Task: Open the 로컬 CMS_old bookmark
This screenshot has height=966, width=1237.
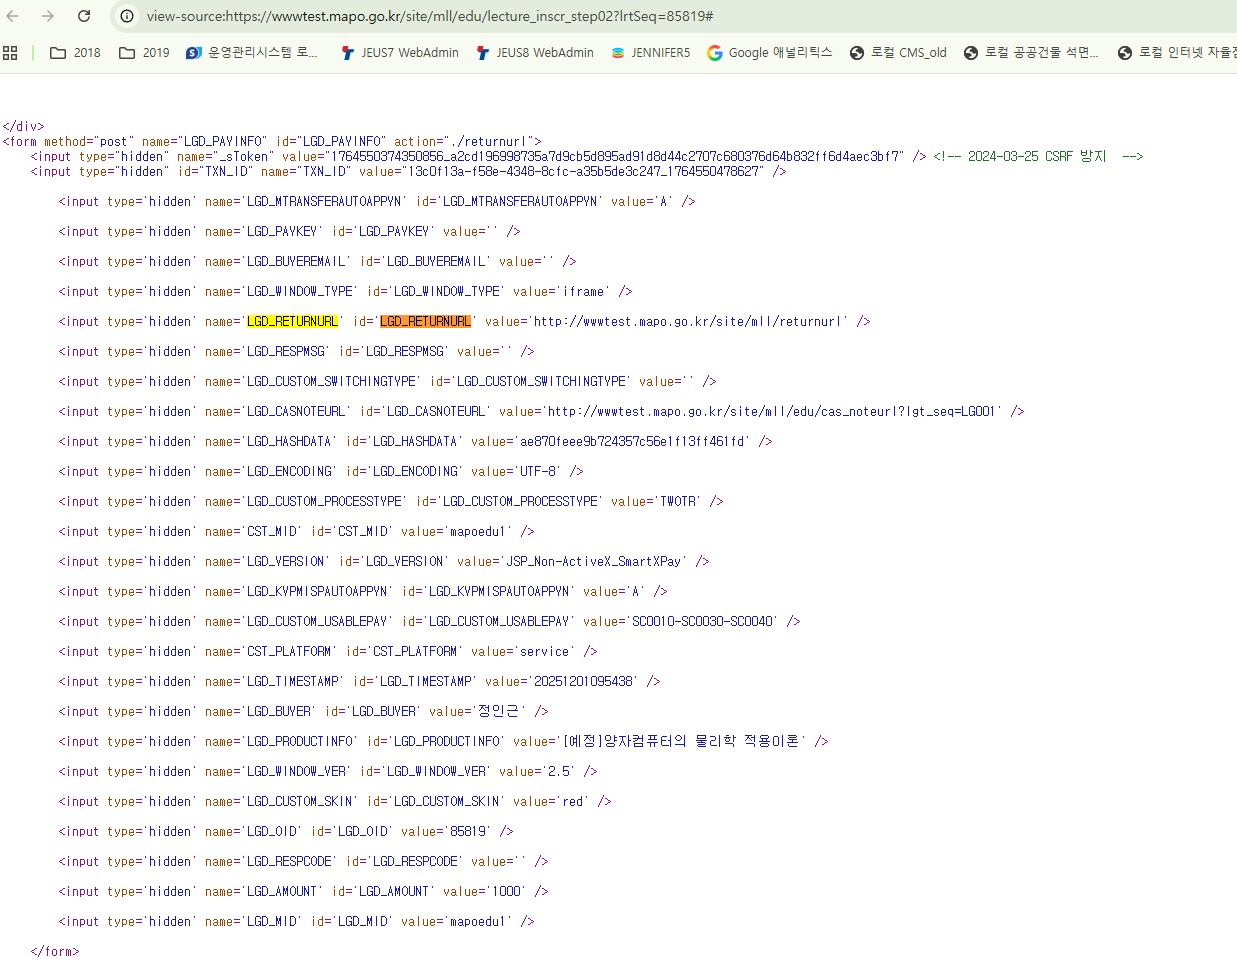Action: 898,53
